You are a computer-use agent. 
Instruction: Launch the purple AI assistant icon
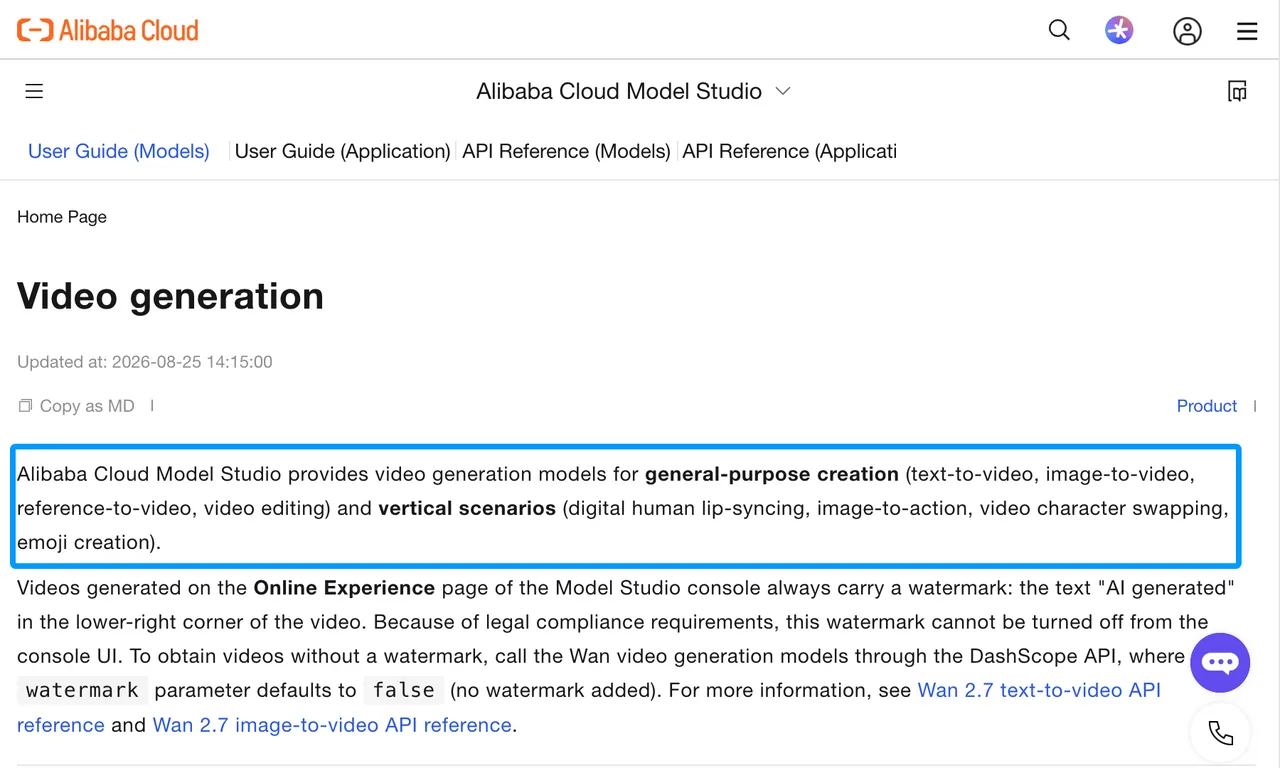coord(1119,30)
